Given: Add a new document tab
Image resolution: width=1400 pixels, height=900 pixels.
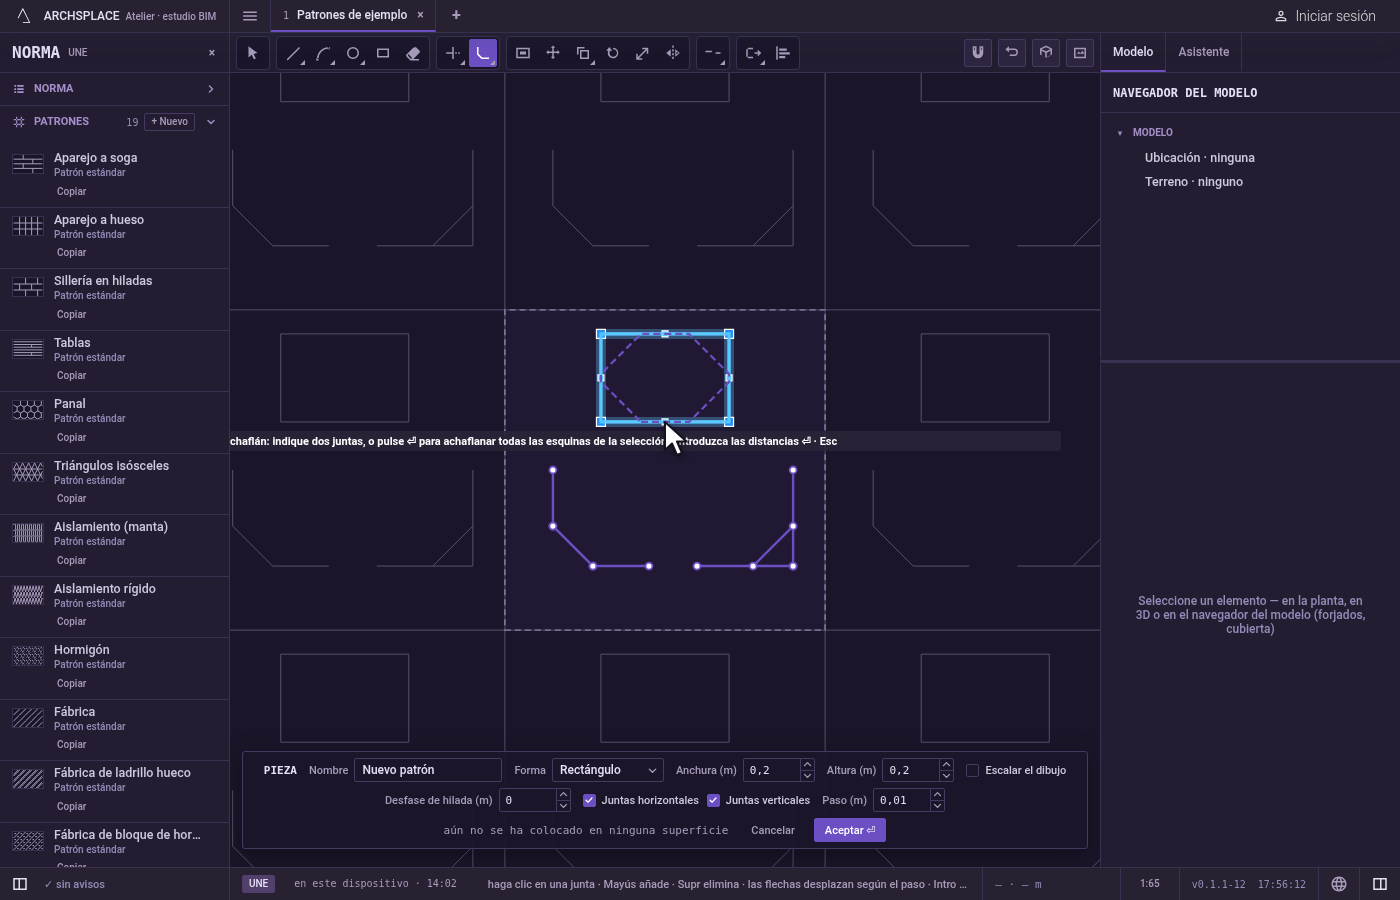Looking at the screenshot, I should [x=456, y=15].
